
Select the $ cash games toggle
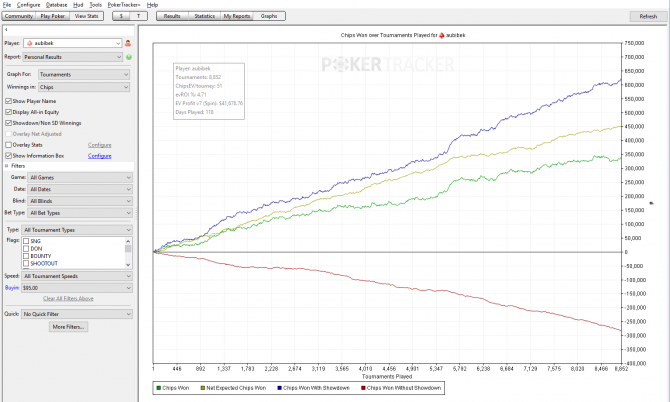[x=121, y=16]
